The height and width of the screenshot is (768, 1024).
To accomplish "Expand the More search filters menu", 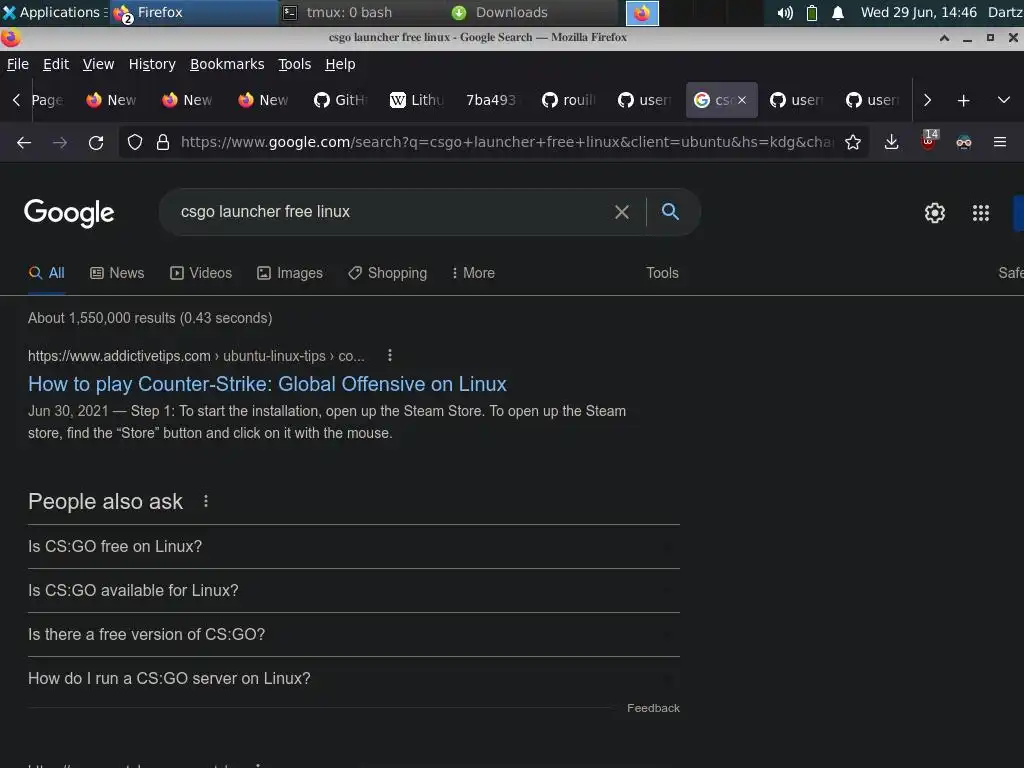I will [473, 273].
